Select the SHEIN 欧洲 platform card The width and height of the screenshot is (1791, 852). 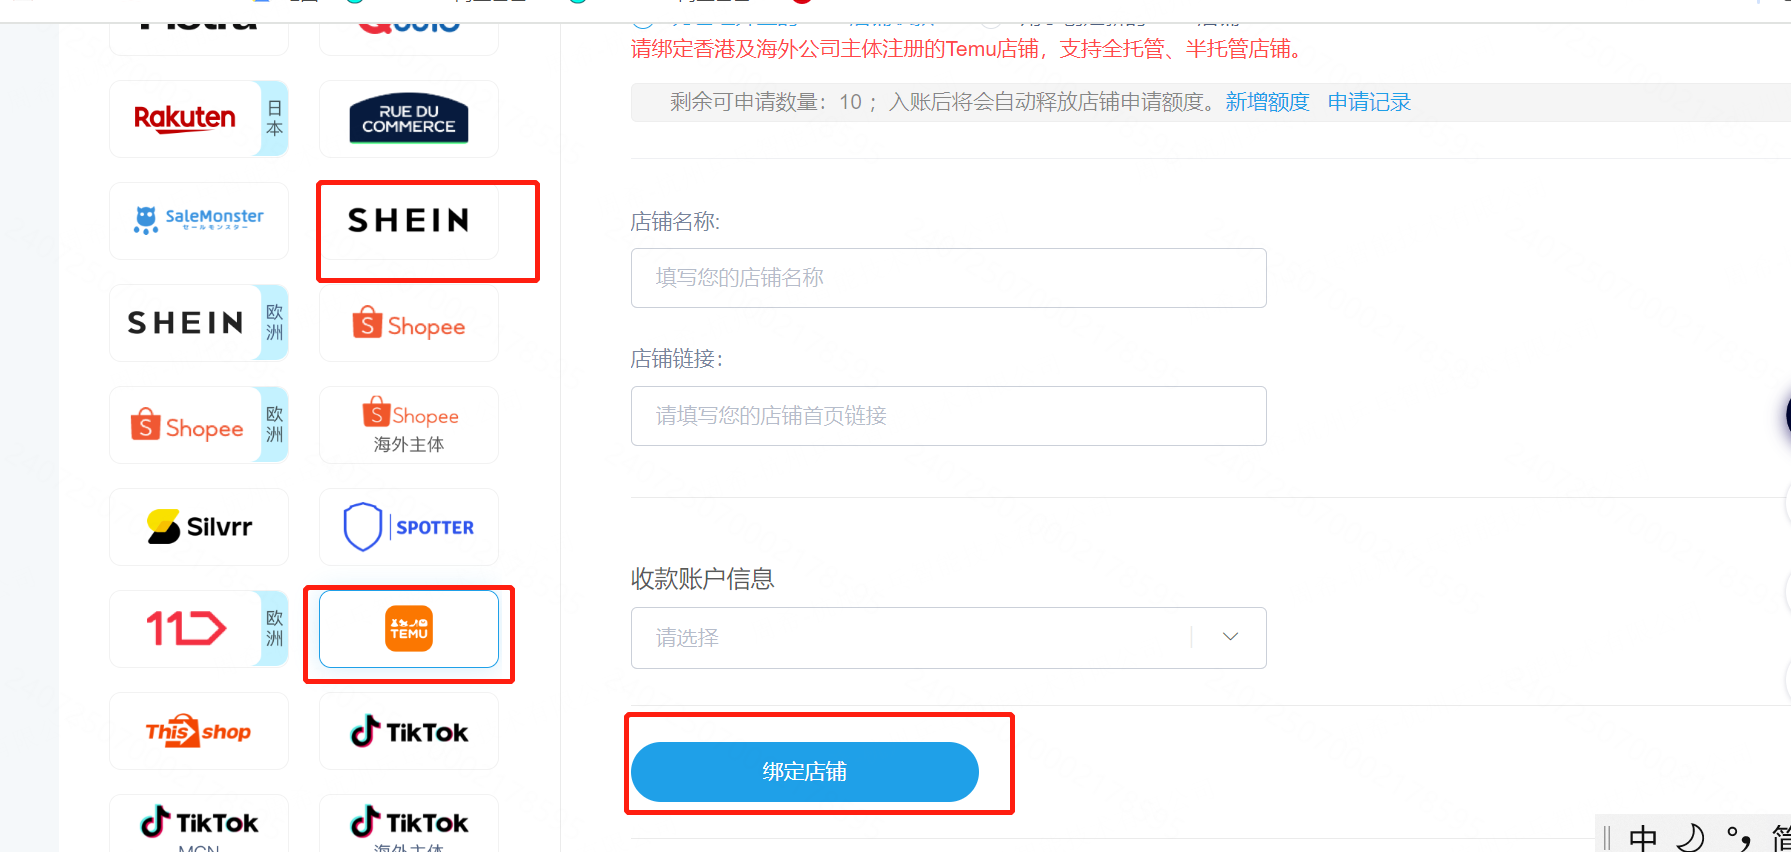tap(199, 323)
